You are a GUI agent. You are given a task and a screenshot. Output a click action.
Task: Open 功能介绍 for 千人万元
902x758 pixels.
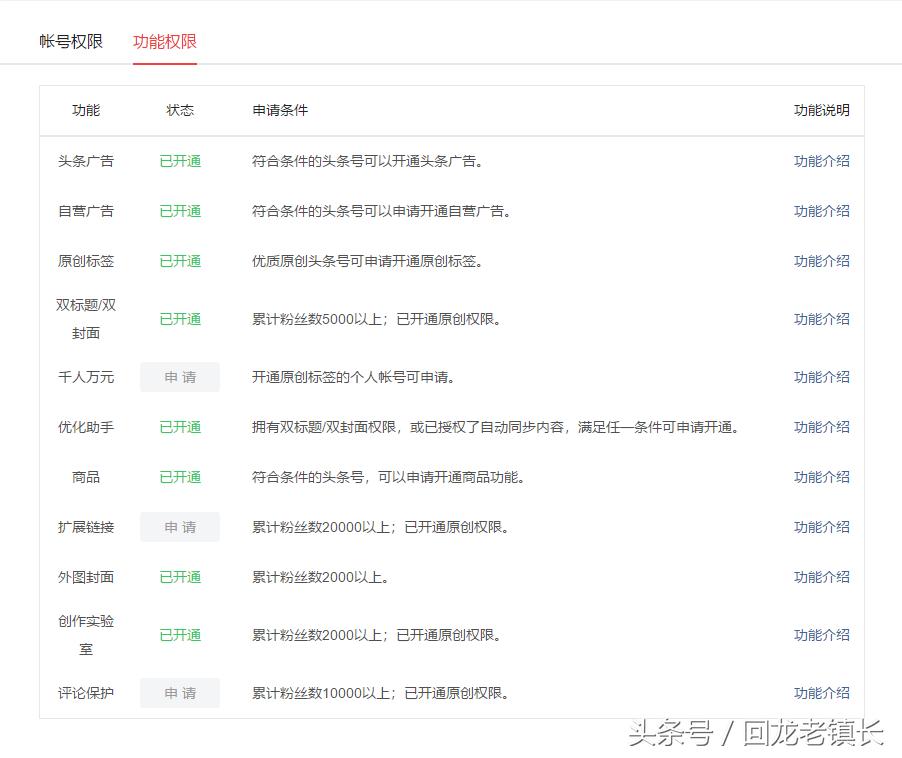pos(821,377)
